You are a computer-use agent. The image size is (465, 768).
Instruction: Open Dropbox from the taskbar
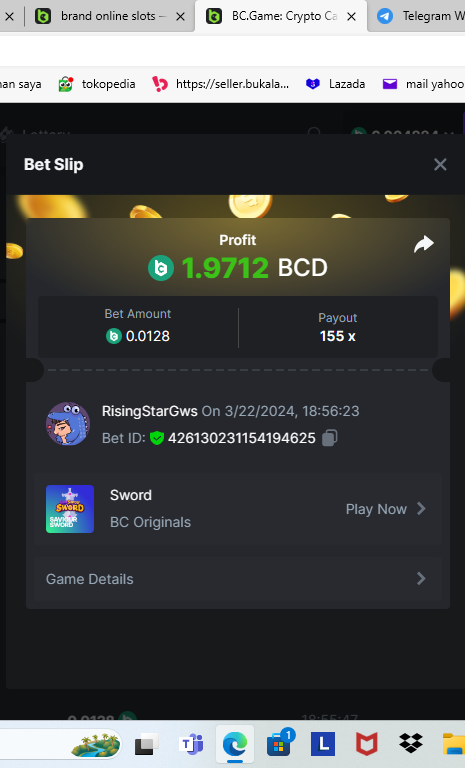[x=411, y=744]
